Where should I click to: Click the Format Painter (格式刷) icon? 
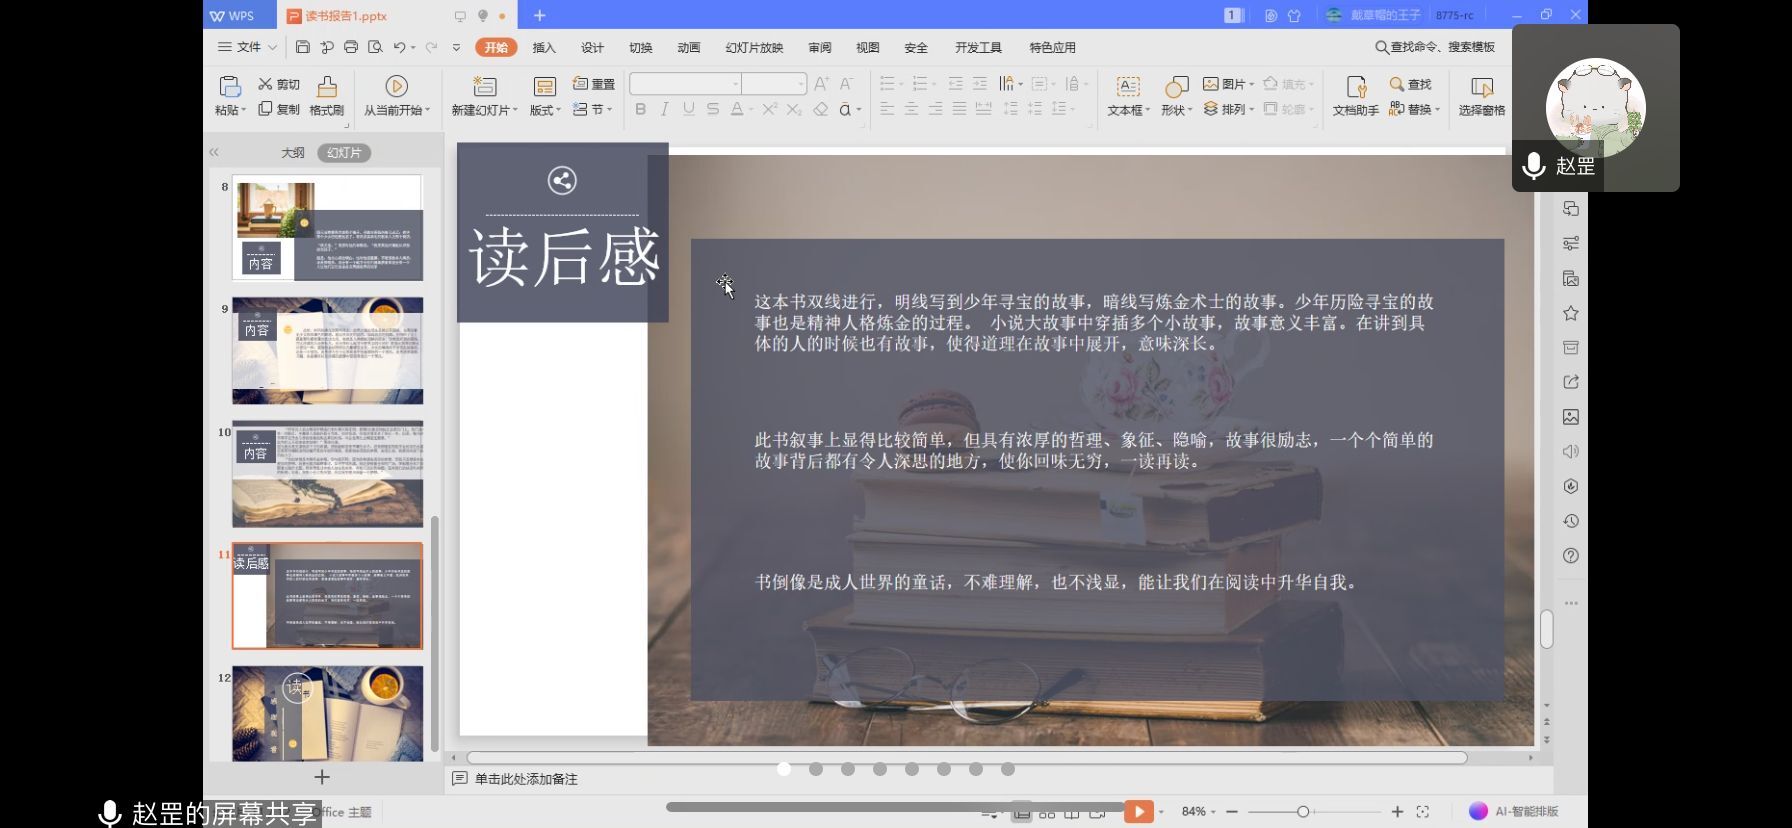pyautogui.click(x=326, y=87)
